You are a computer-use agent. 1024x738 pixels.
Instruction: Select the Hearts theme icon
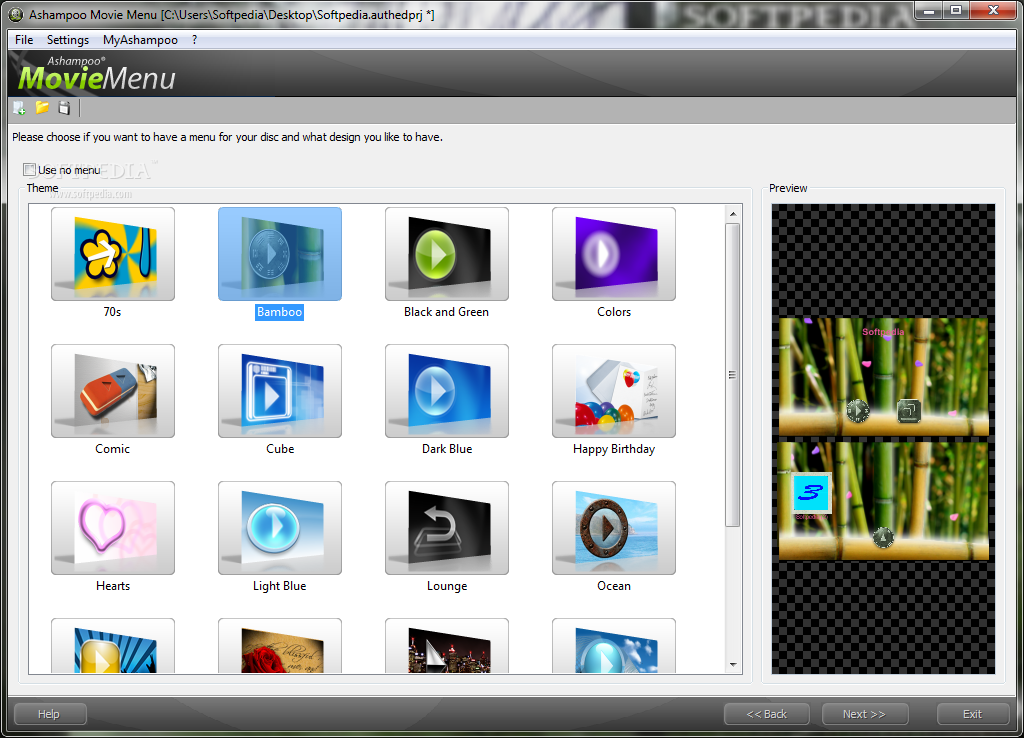click(x=113, y=528)
